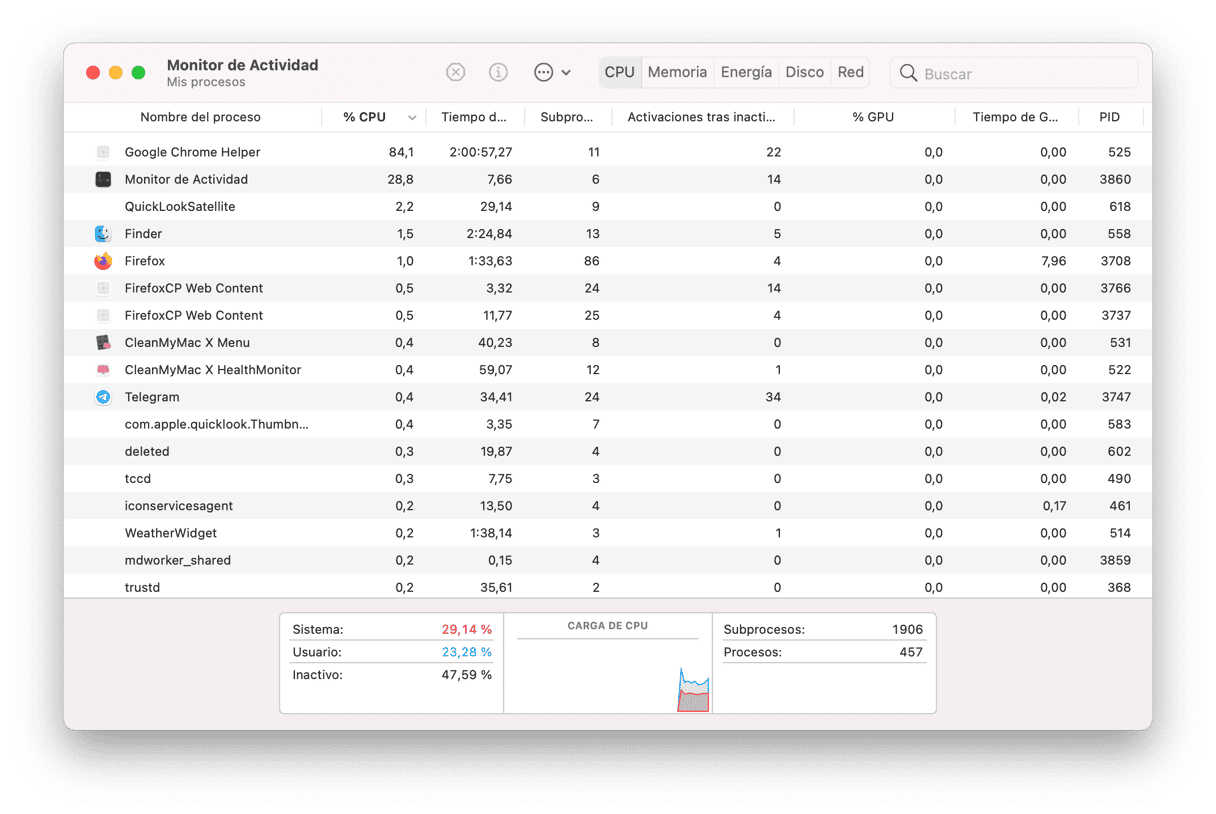Click Firefox's 86 subprocesos value
Viewport: 1216px width, 814px height.
point(592,261)
